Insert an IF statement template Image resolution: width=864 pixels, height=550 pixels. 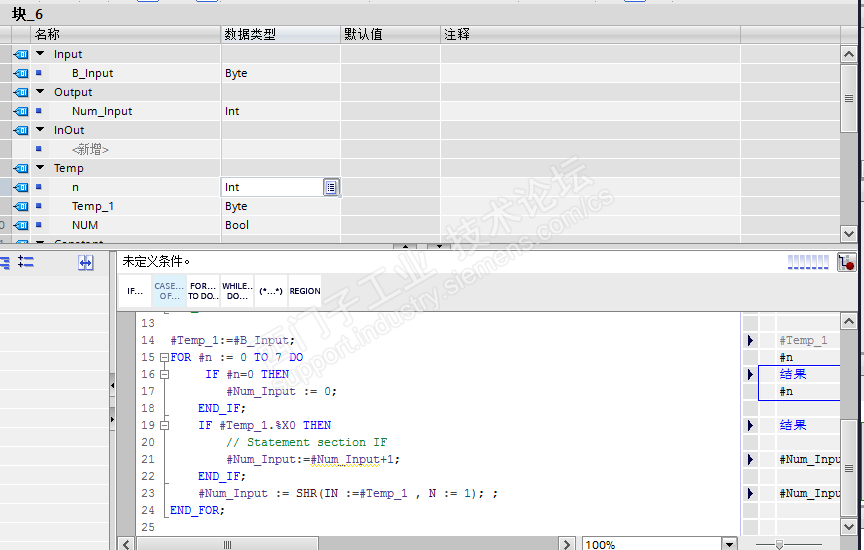pyautogui.click(x=135, y=291)
